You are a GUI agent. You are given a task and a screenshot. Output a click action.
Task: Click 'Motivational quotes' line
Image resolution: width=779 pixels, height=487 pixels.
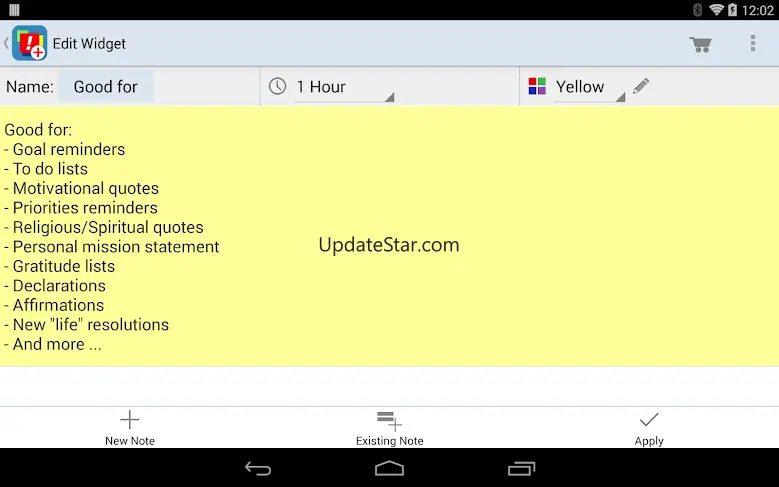(81, 188)
